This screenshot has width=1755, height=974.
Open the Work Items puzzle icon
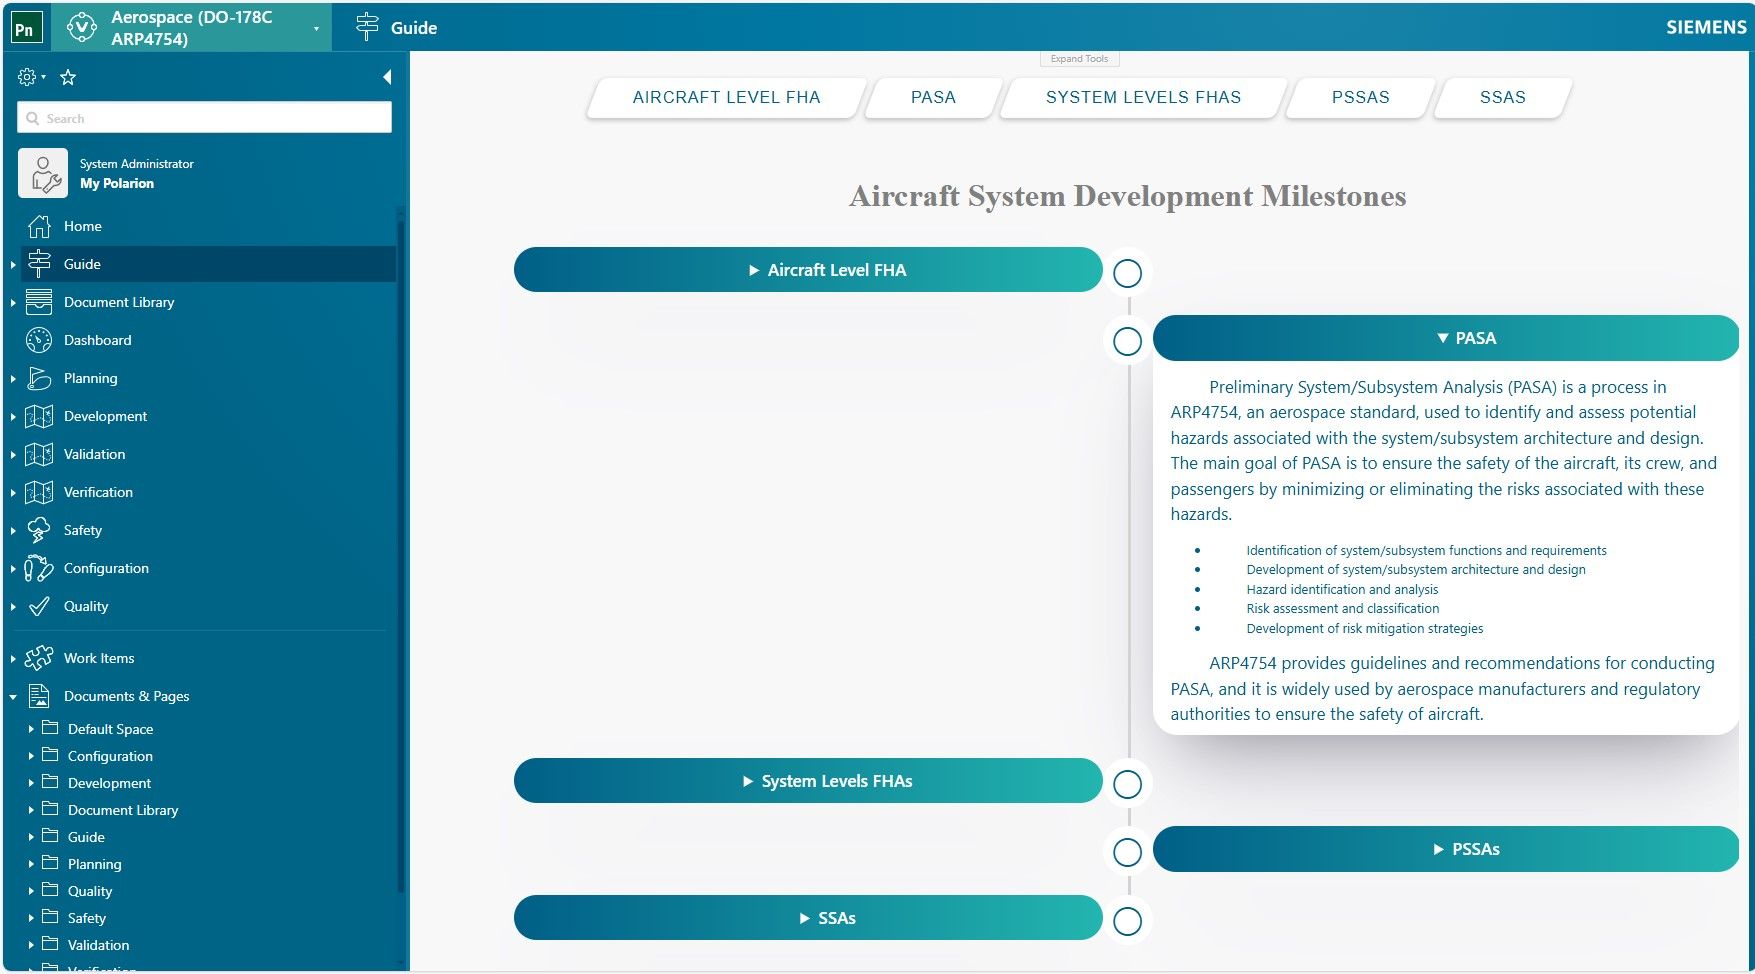tap(40, 658)
